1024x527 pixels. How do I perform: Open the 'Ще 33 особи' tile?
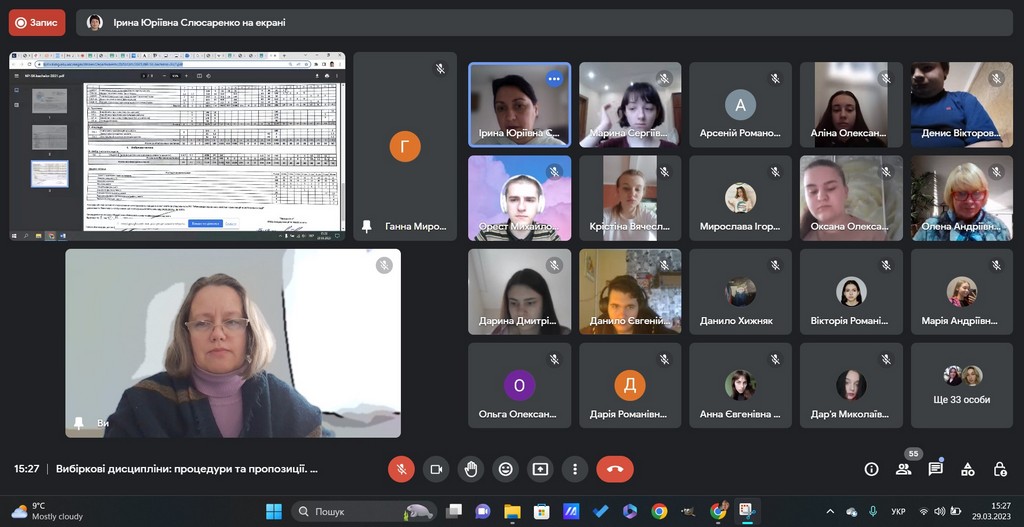[961, 385]
